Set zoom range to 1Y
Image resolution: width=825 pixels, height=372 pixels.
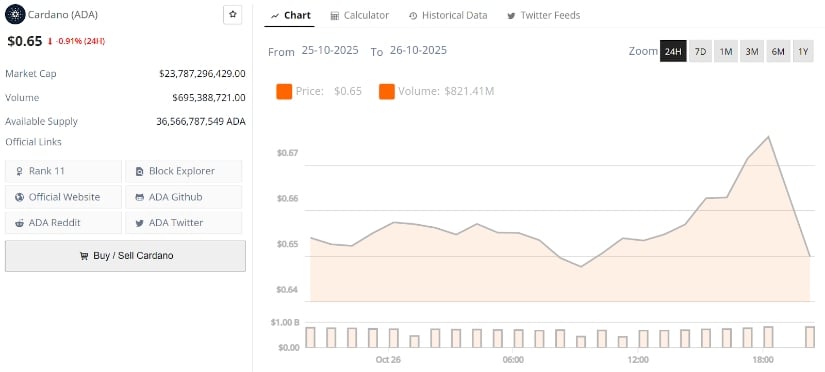tap(803, 51)
